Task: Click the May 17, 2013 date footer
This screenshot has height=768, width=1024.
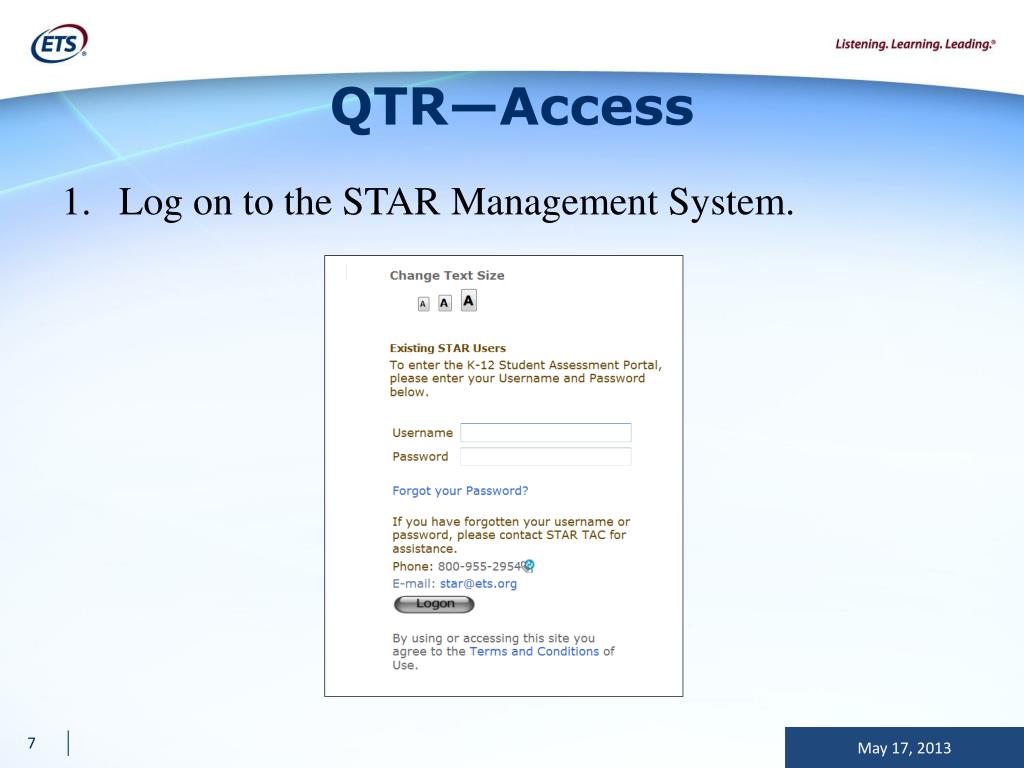Action: (x=904, y=748)
